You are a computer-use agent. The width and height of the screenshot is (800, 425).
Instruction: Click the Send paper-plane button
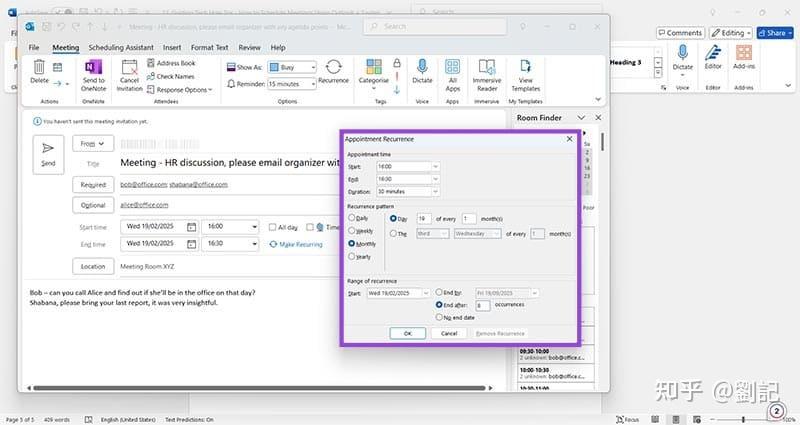(x=48, y=155)
